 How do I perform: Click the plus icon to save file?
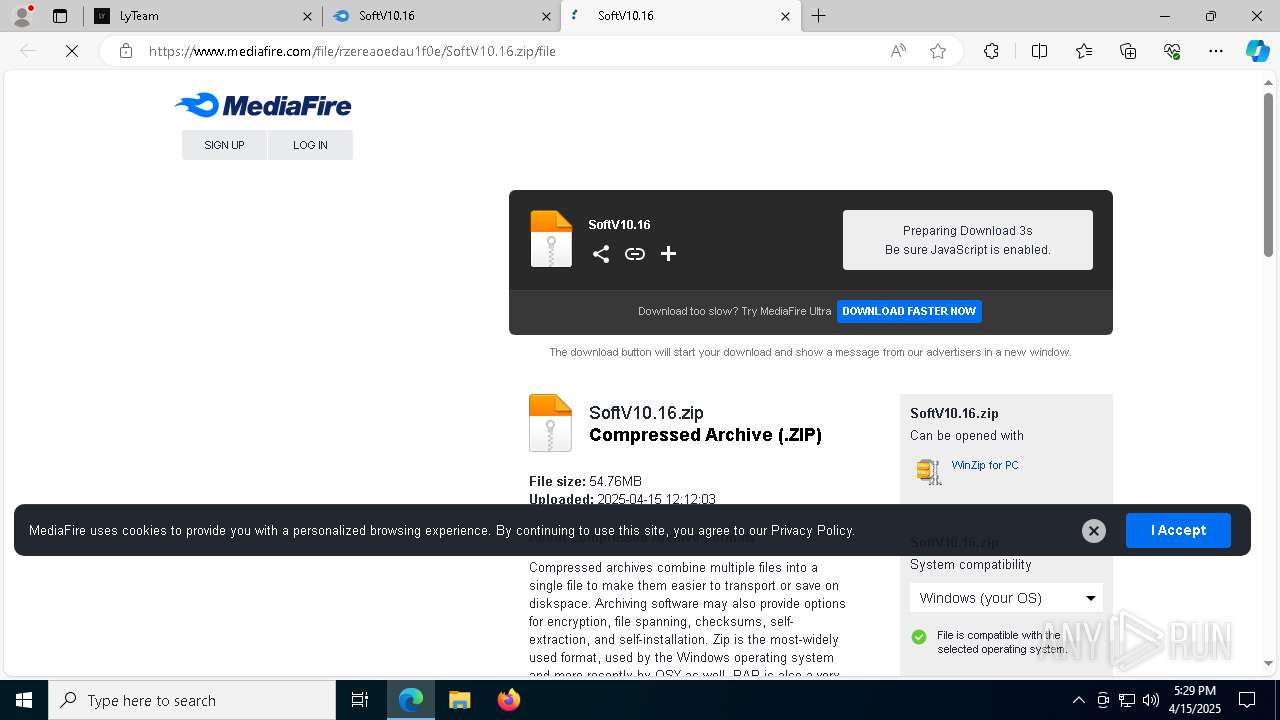pyautogui.click(x=668, y=254)
